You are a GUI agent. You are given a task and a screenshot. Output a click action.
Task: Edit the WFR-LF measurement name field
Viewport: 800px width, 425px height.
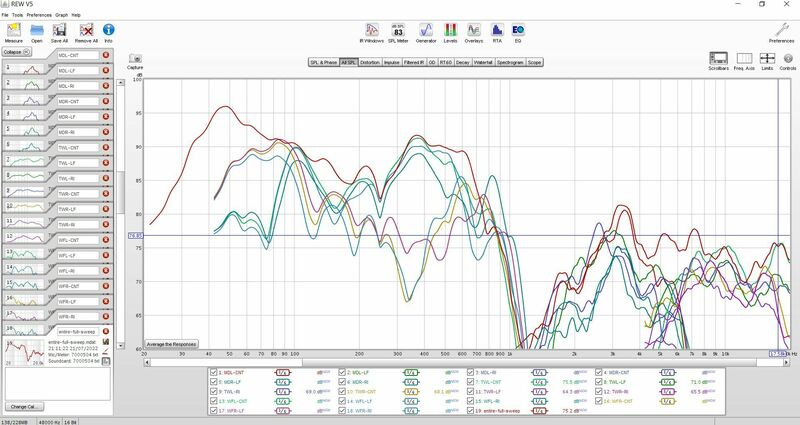coord(78,302)
